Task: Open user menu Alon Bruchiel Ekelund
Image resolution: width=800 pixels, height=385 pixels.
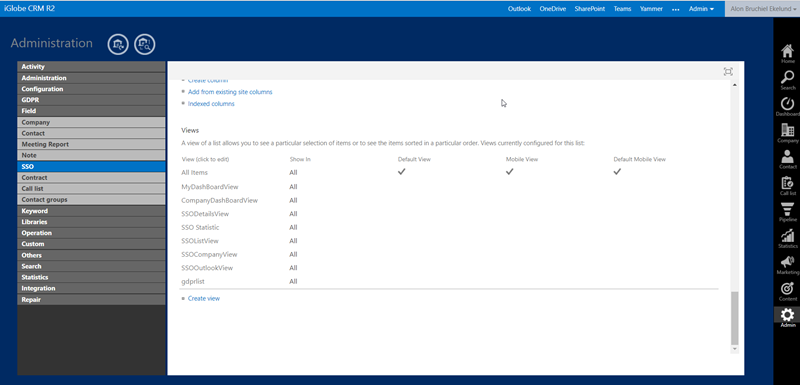Action: [x=762, y=9]
